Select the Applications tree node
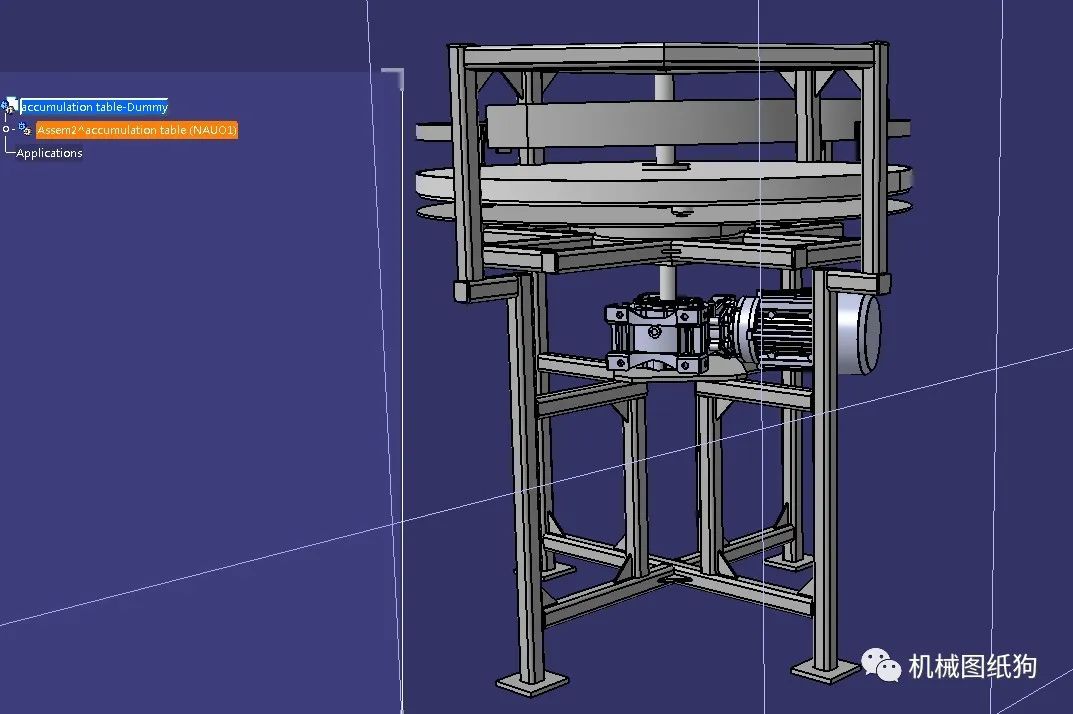 pyautogui.click(x=49, y=153)
